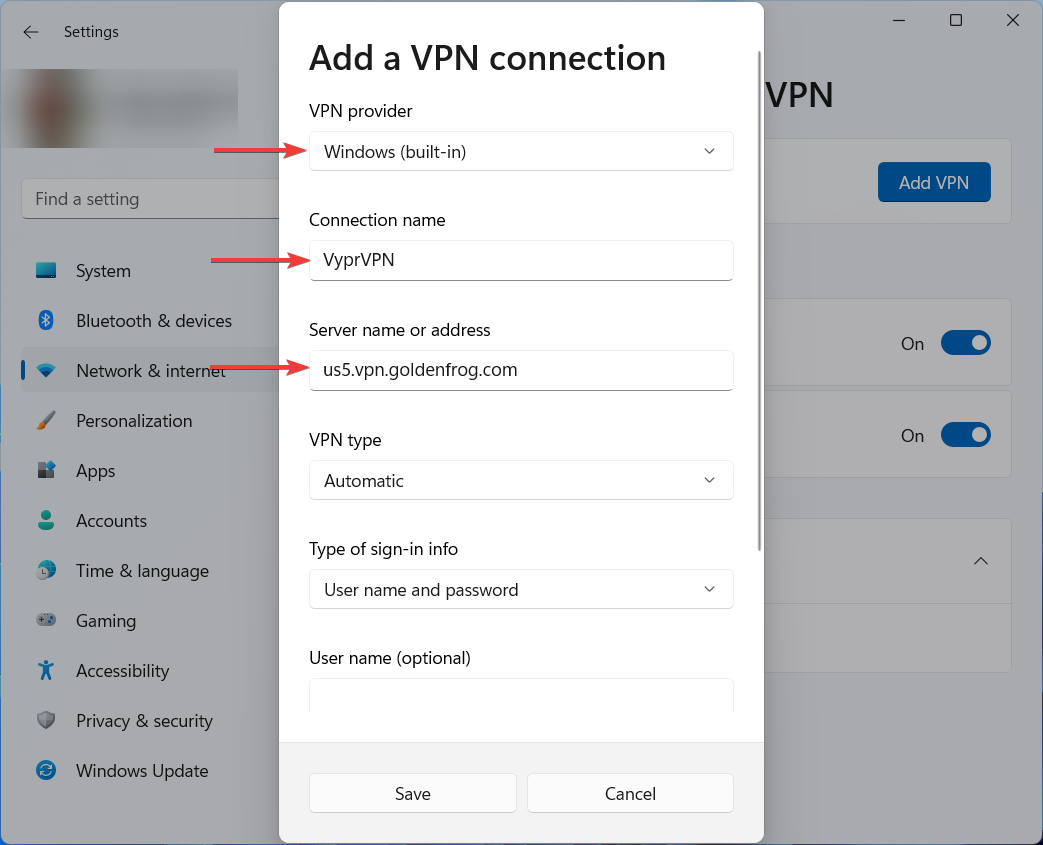Disable the lower On toggle switch
Screen dimensions: 1043x845
[x=965, y=435]
